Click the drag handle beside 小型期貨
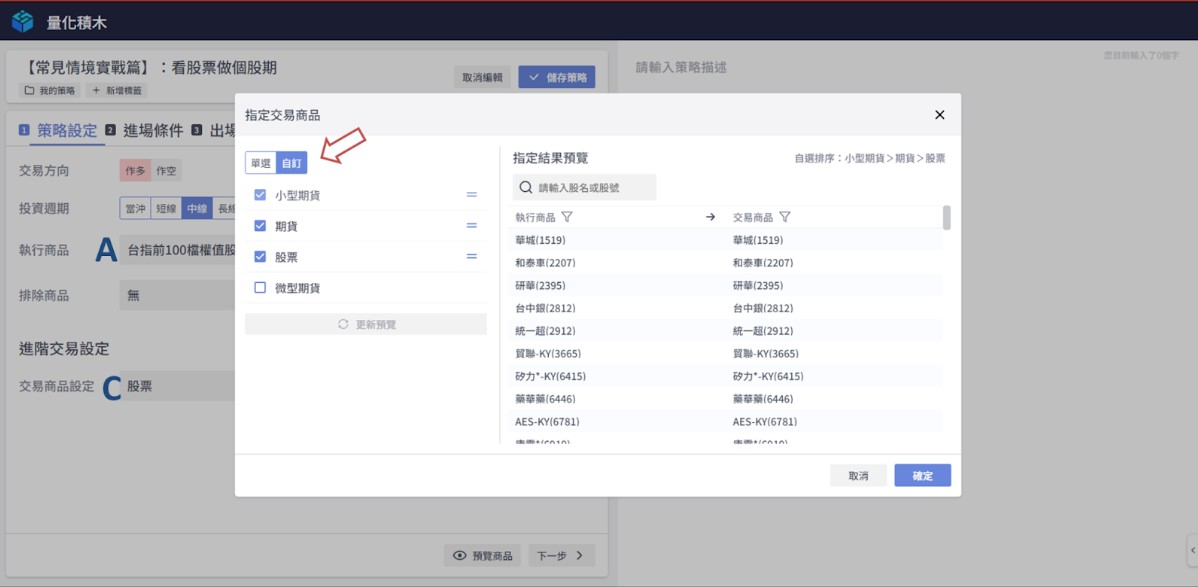The height and width of the screenshot is (587, 1198). [471, 195]
